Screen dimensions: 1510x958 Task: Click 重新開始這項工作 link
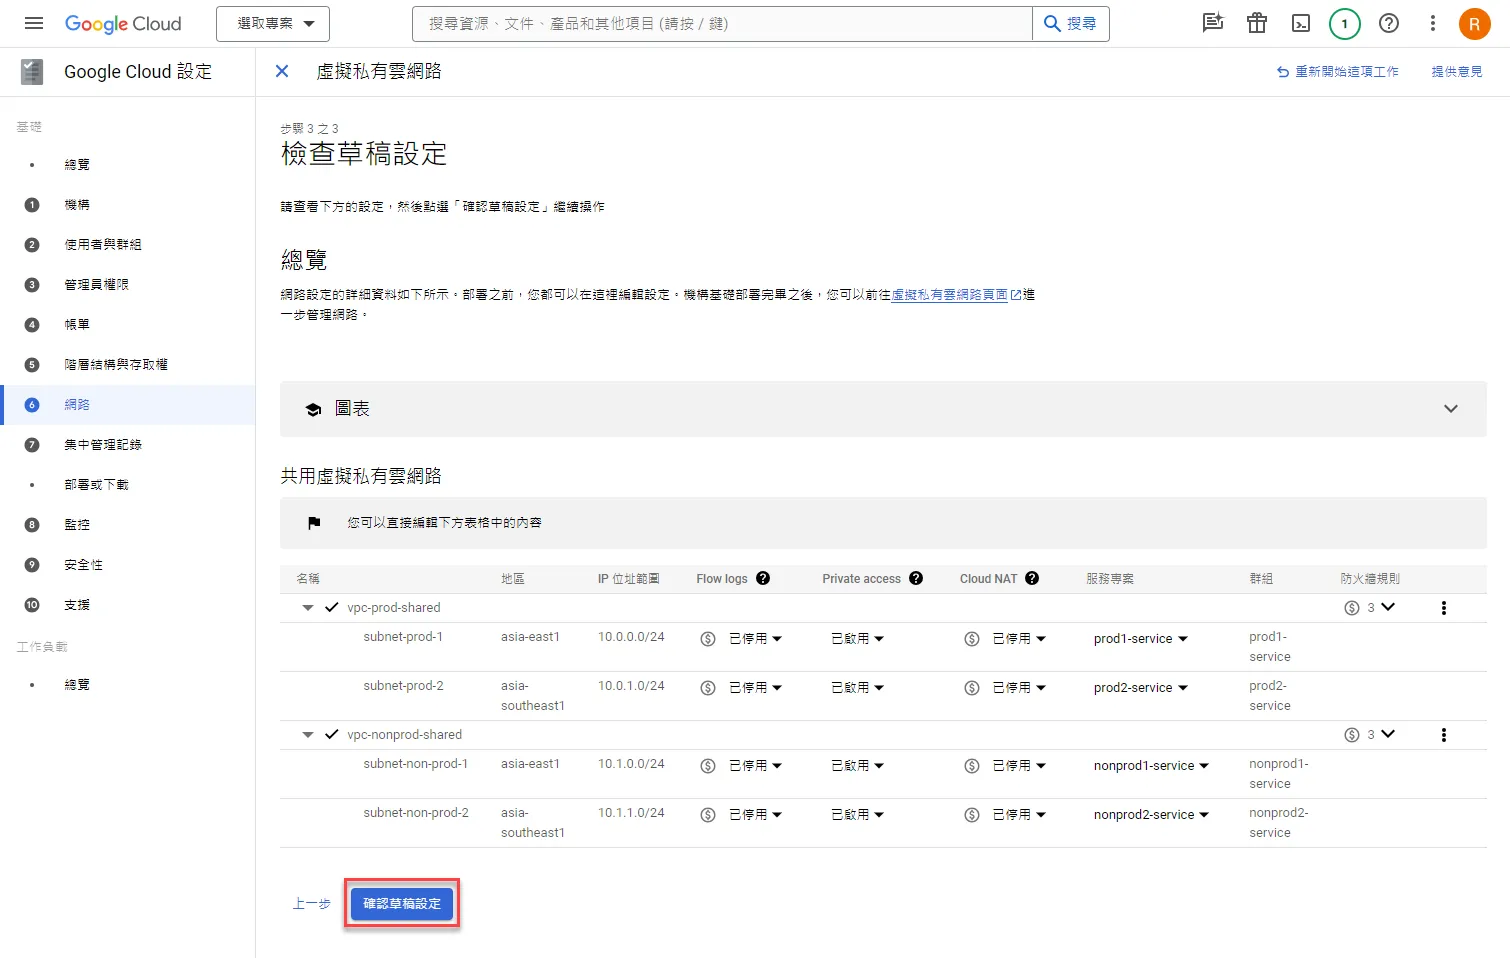click(1338, 72)
